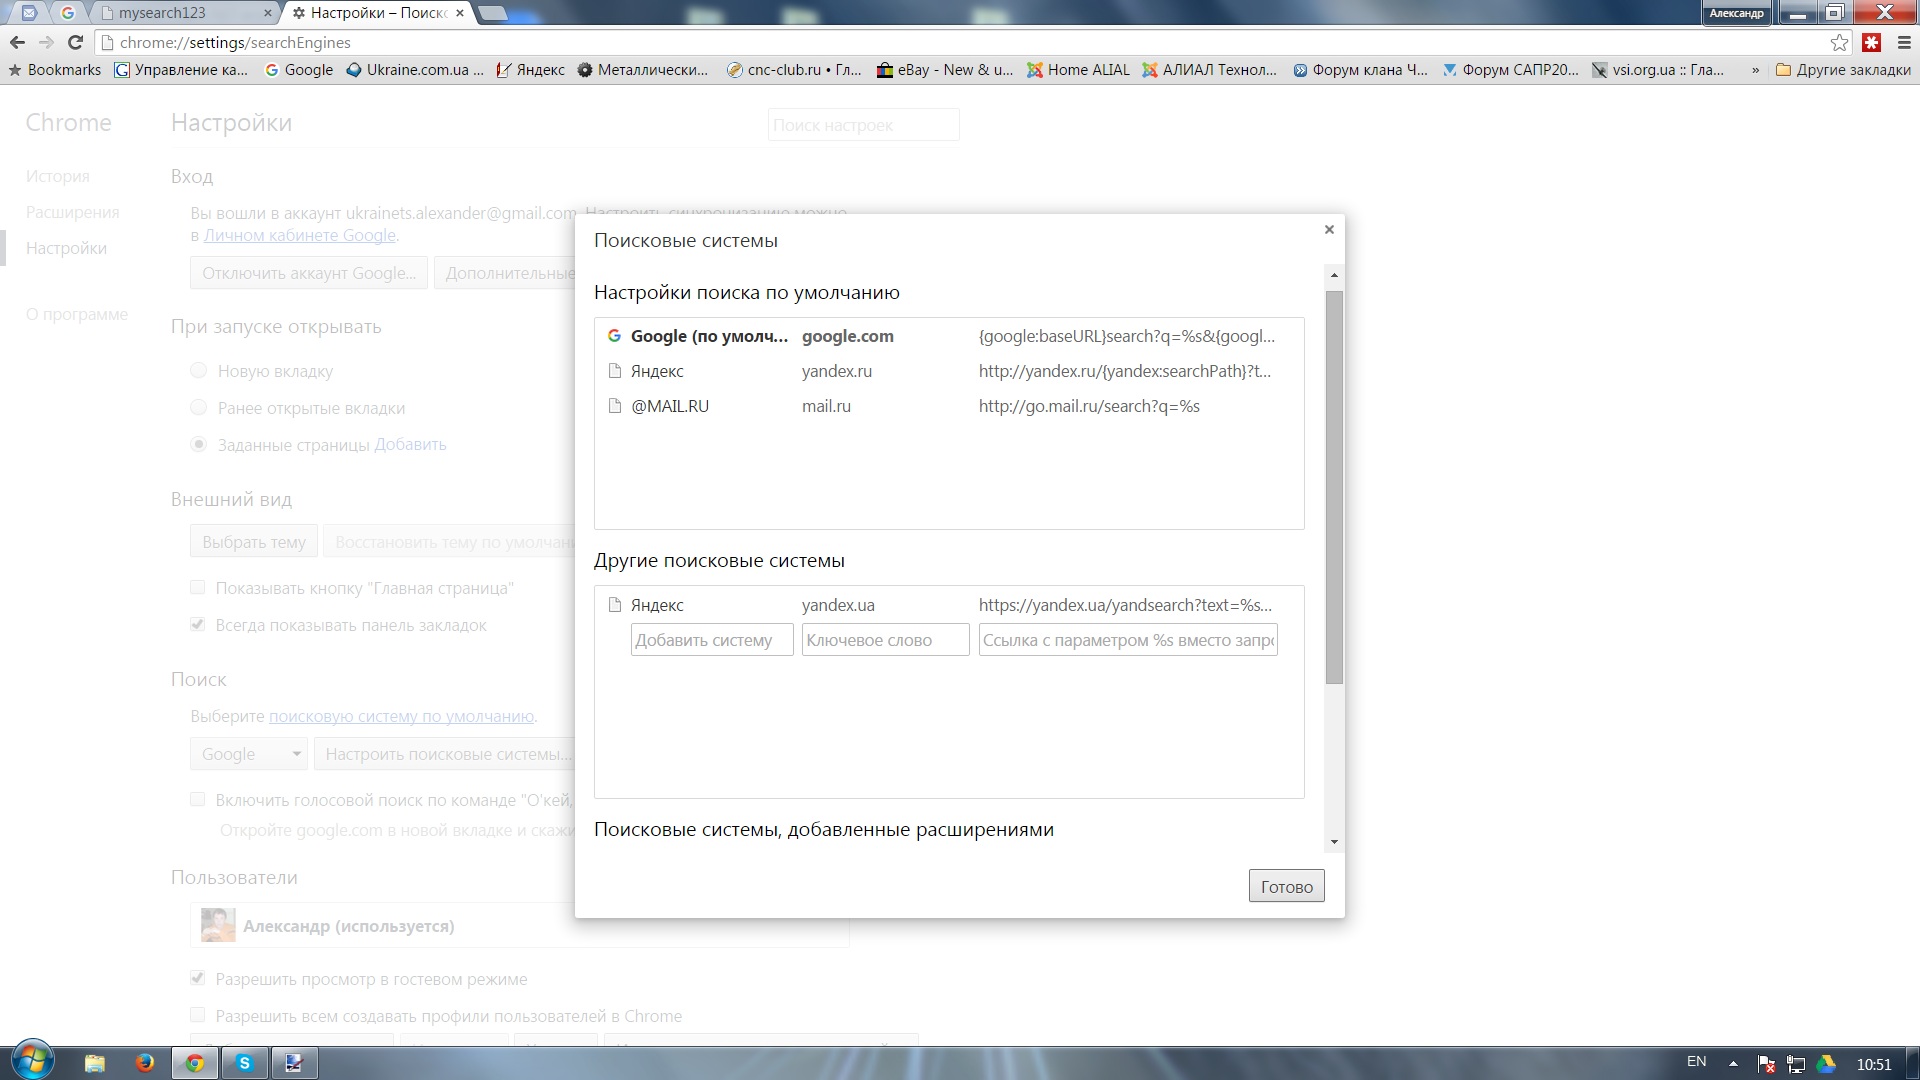
Task: Expand the bookmarks overflow chevron
Action: pyautogui.click(x=1755, y=70)
